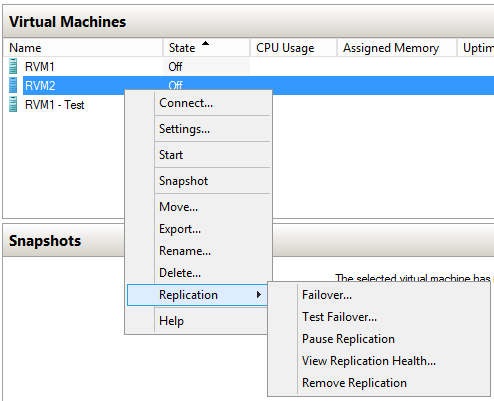
Task: Sort by the CPU Usage column header
Action: point(293,48)
